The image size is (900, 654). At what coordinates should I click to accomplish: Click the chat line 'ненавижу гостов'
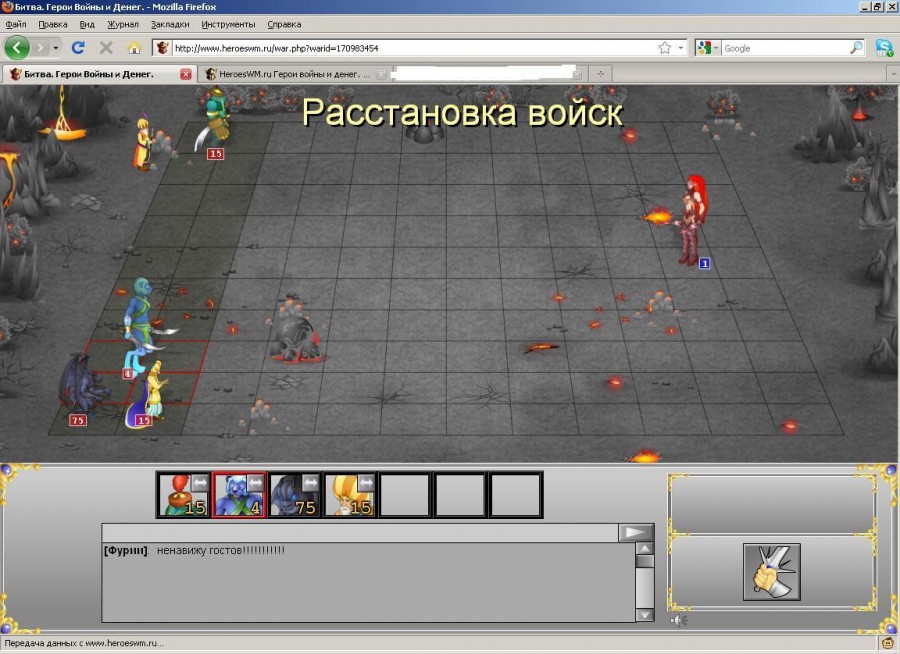(220, 550)
